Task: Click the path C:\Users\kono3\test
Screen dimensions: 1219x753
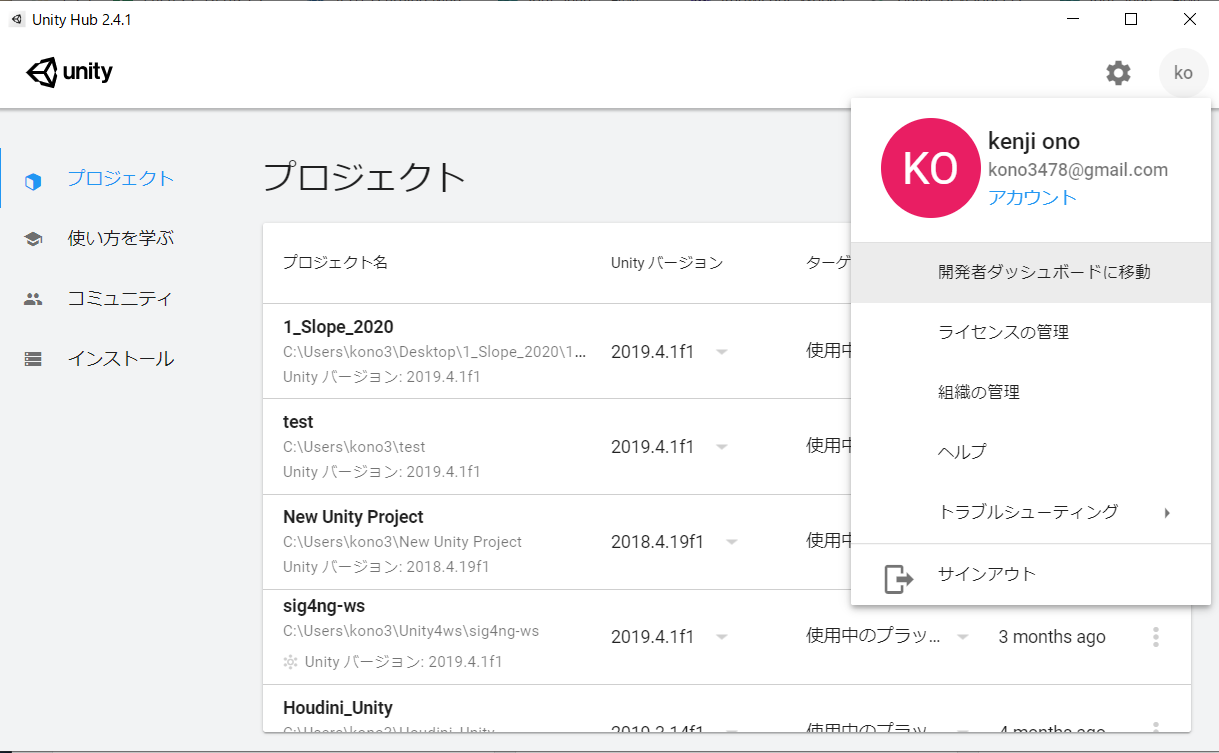Action: click(354, 447)
